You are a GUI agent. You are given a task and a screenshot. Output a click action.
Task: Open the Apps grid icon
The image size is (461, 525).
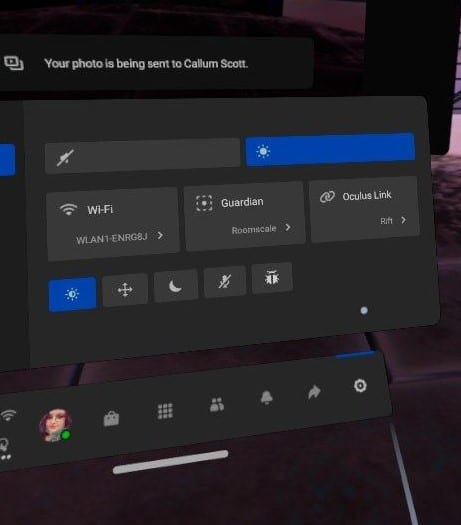click(165, 411)
